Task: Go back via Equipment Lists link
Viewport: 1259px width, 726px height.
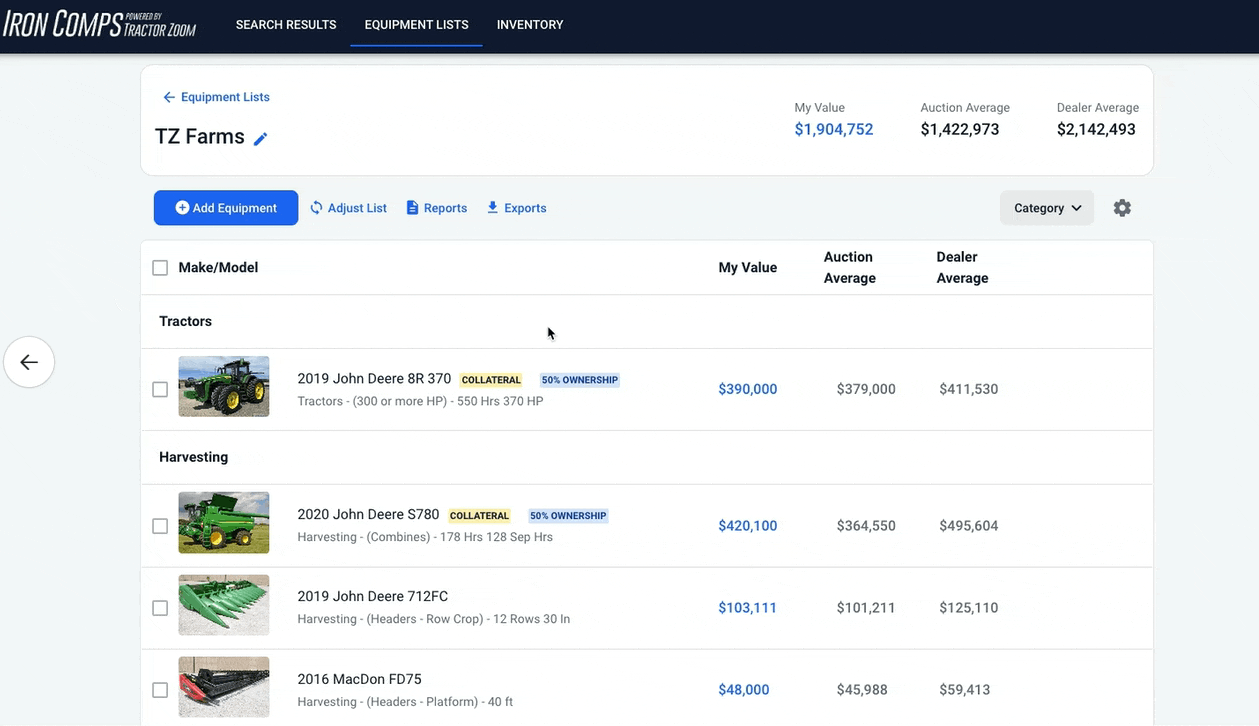Action: pyautogui.click(x=216, y=97)
